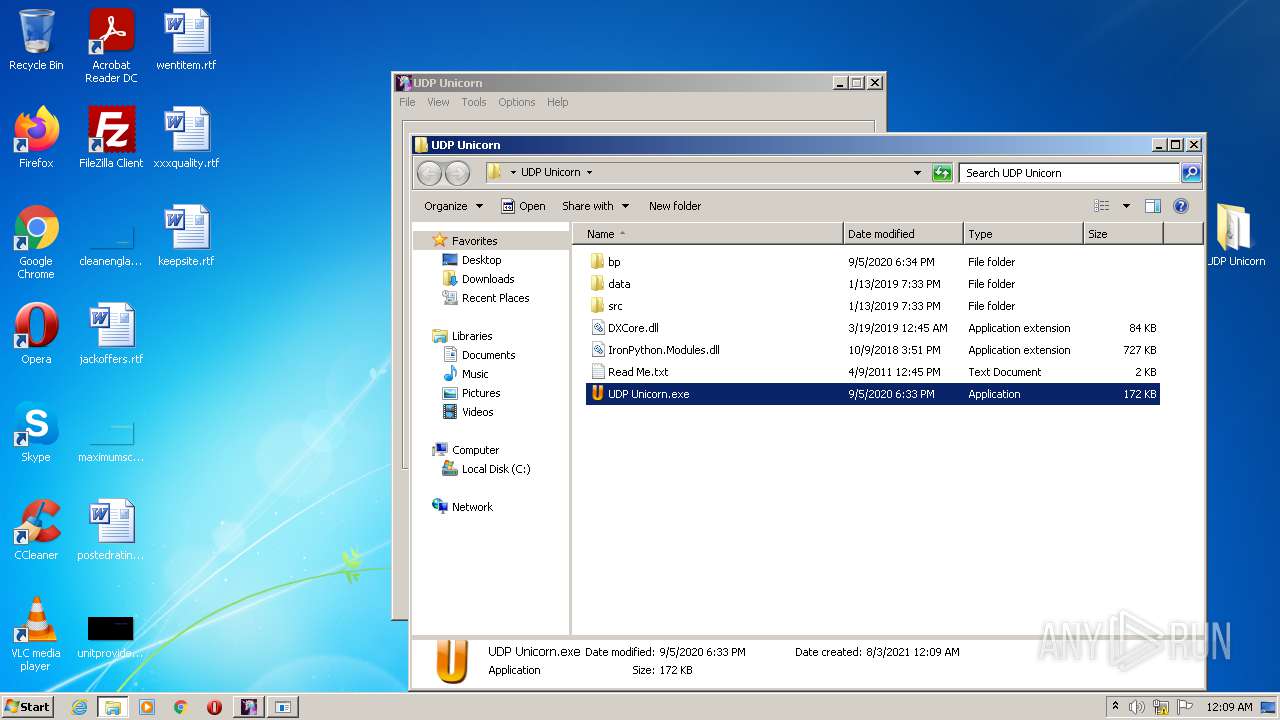
Task: Open the Recycle Bin desktop icon
Action: [x=36, y=40]
